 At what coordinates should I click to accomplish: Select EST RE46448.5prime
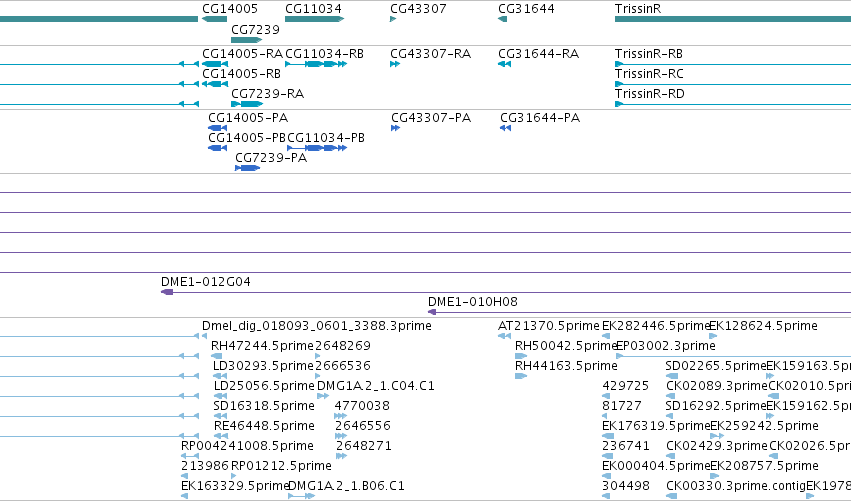264,426
